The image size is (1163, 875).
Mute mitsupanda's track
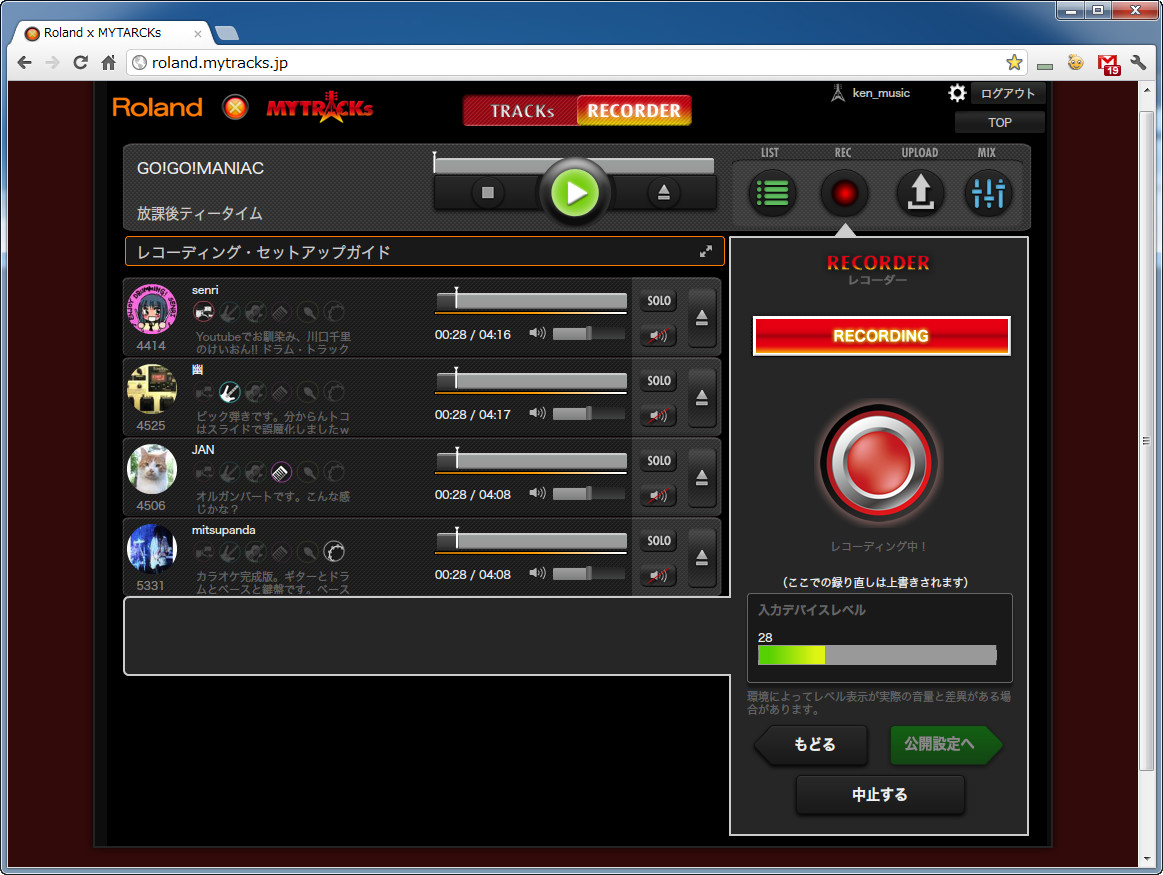659,575
